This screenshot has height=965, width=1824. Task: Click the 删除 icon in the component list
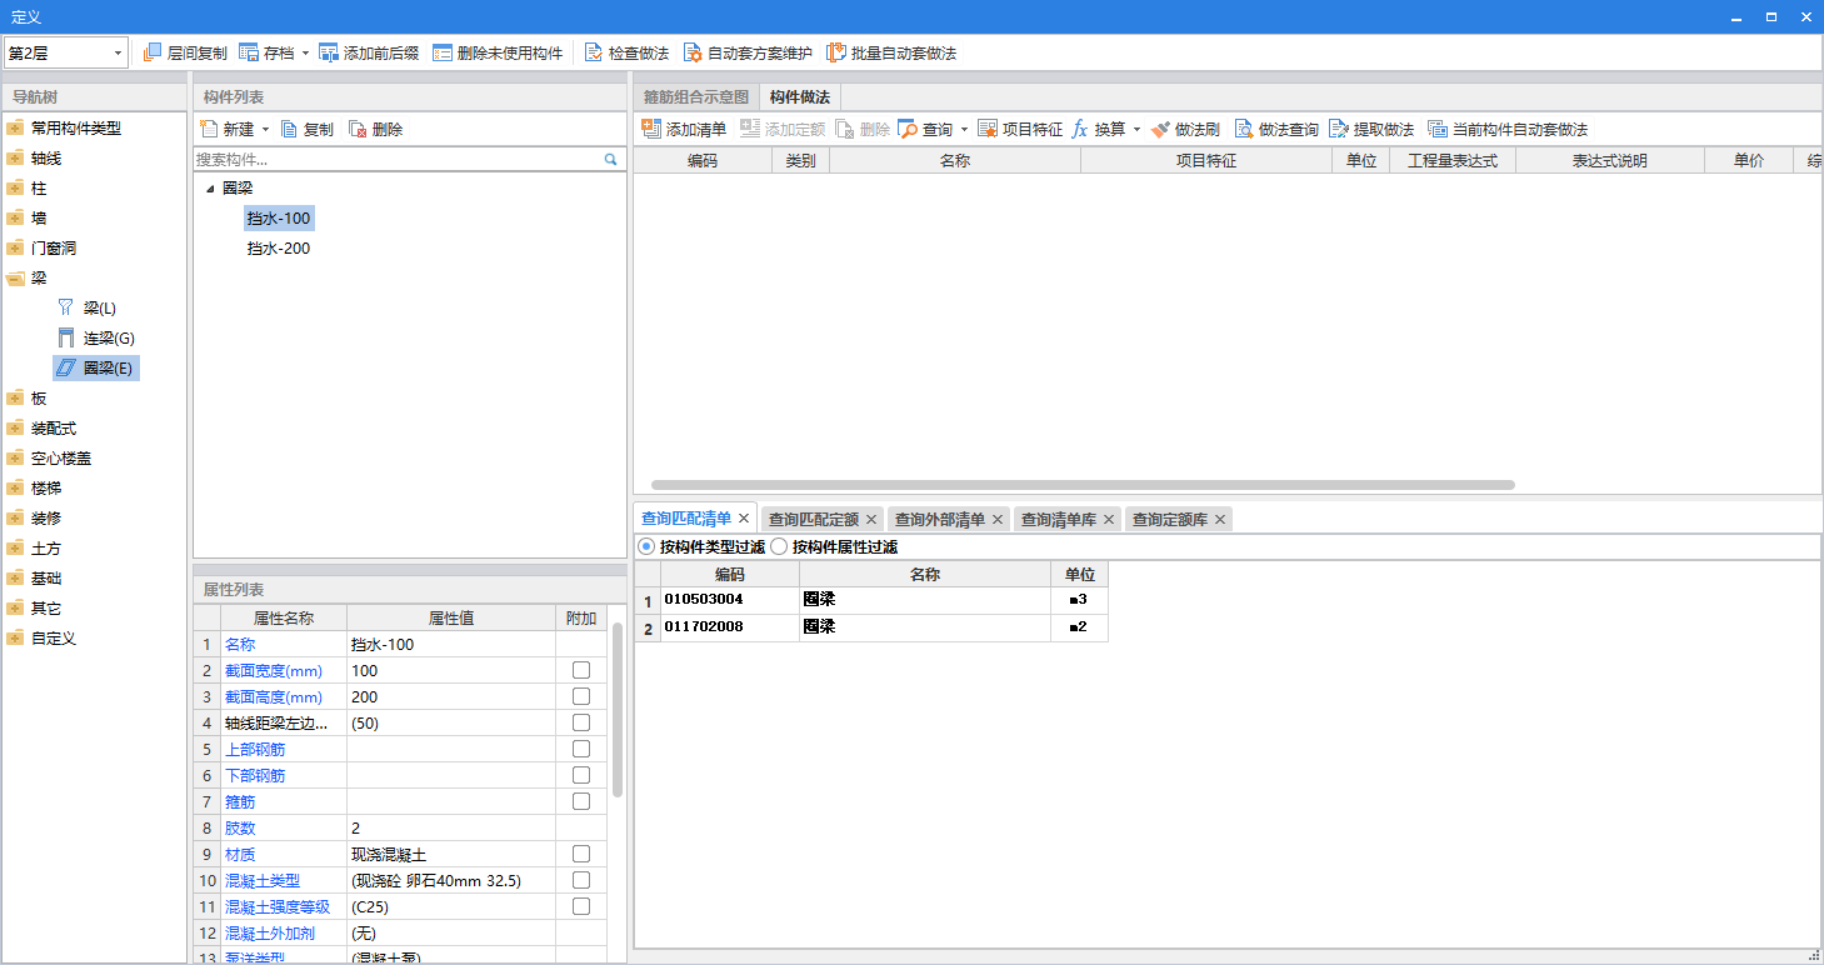[357, 129]
